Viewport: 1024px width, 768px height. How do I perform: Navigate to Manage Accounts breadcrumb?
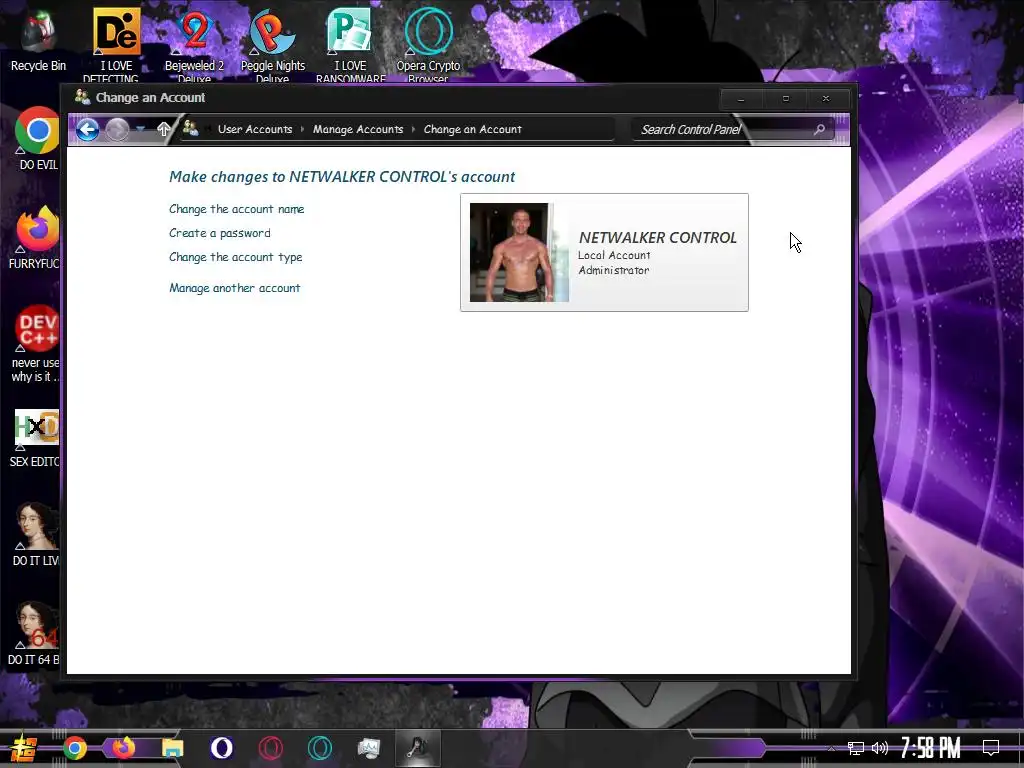coord(358,129)
